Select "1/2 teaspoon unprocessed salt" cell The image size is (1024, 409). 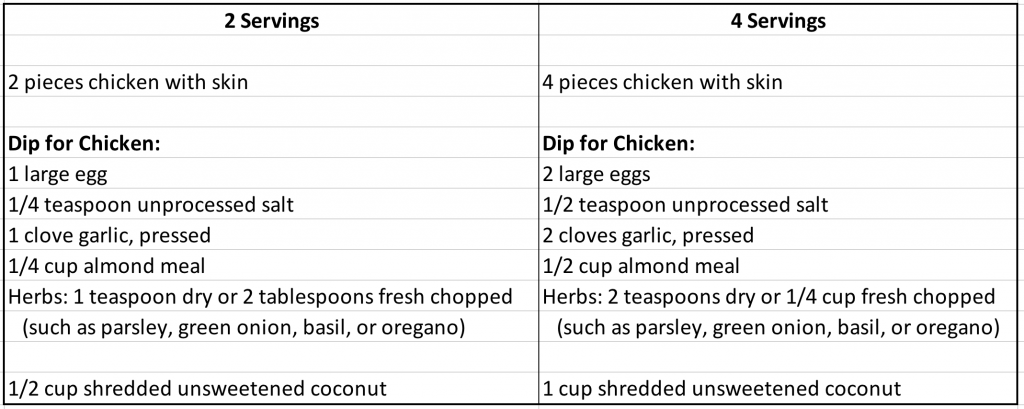pyautogui.click(x=778, y=204)
